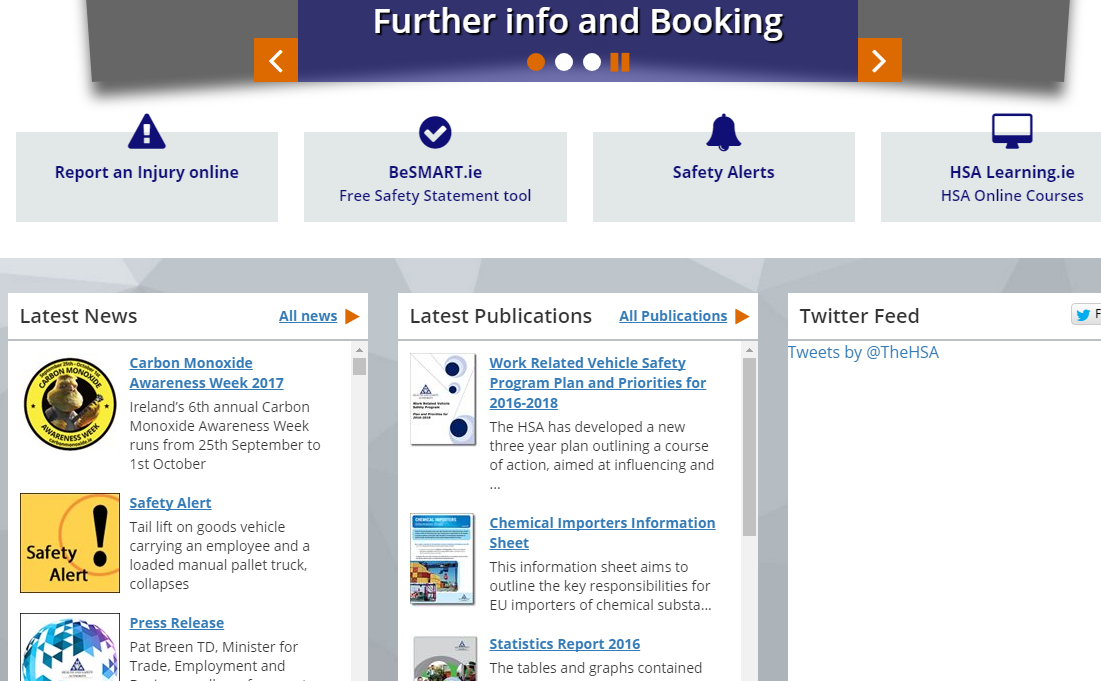Click the Latest News scrollbar thumb
Screen dimensions: 1101x681
coord(360,366)
